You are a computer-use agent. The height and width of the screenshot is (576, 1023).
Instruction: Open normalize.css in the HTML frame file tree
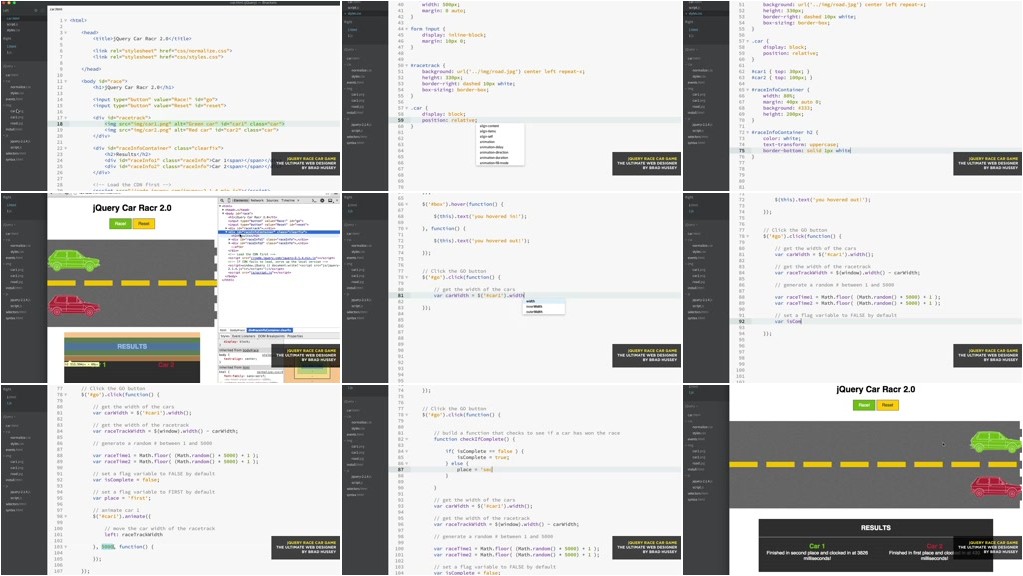pos(20,87)
